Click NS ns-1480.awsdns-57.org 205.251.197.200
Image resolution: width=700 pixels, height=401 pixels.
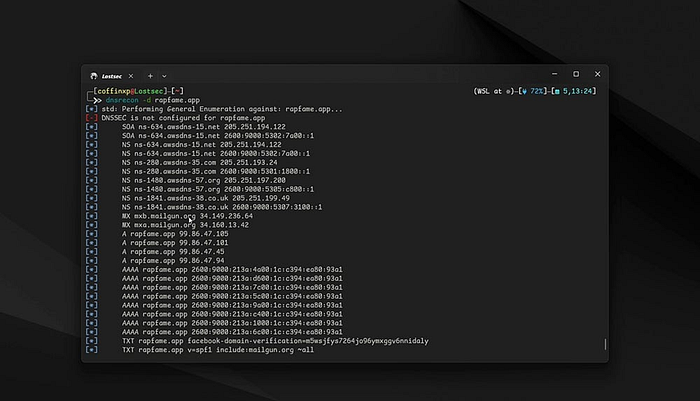[x=204, y=180]
